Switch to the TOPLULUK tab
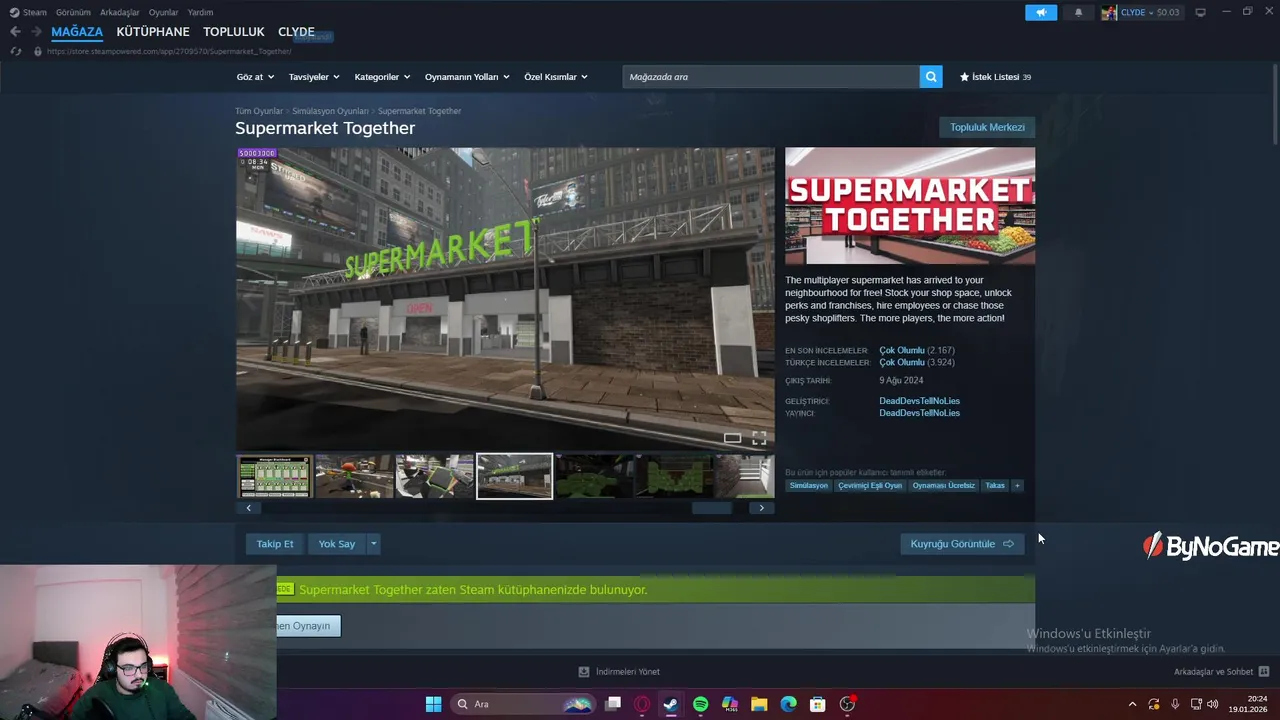Viewport: 1280px width, 720px height. (x=234, y=32)
